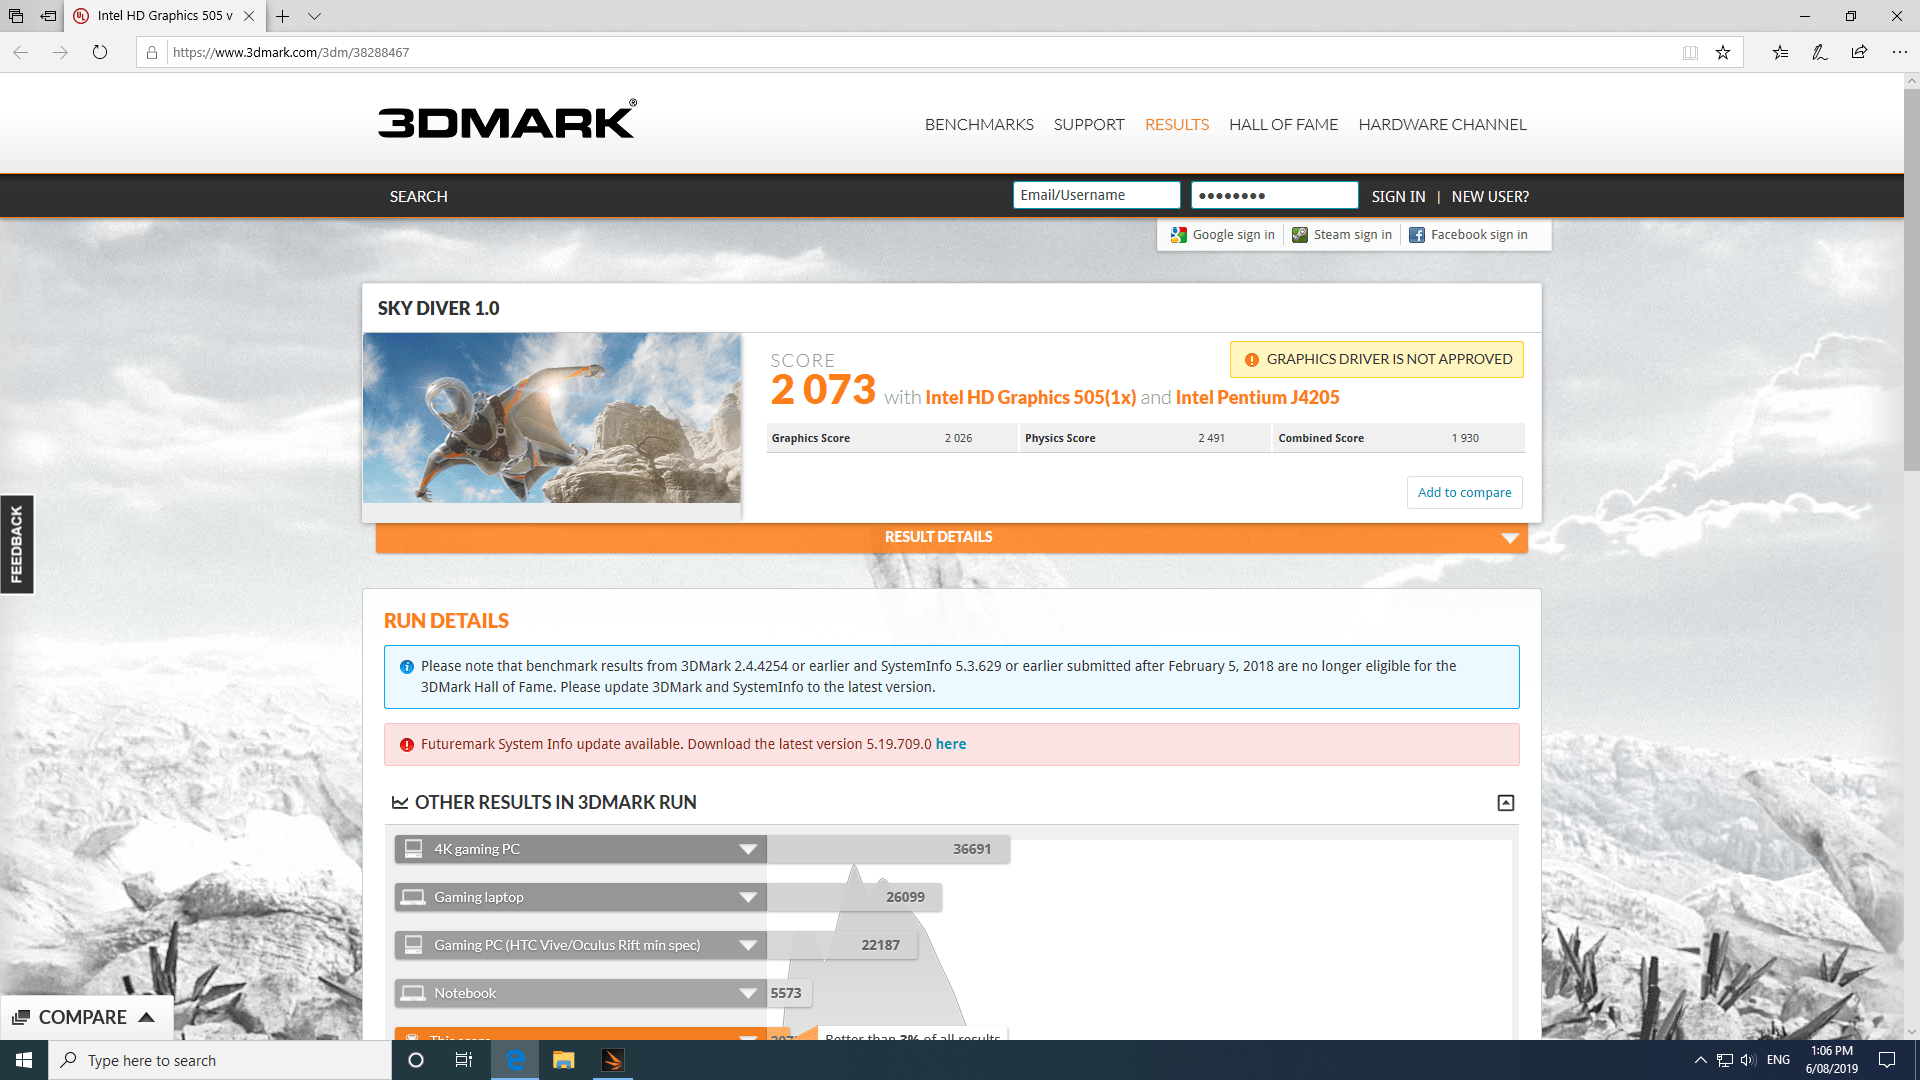Click Facebook sign in
This screenshot has height=1080, width=1920.
[x=1468, y=235]
